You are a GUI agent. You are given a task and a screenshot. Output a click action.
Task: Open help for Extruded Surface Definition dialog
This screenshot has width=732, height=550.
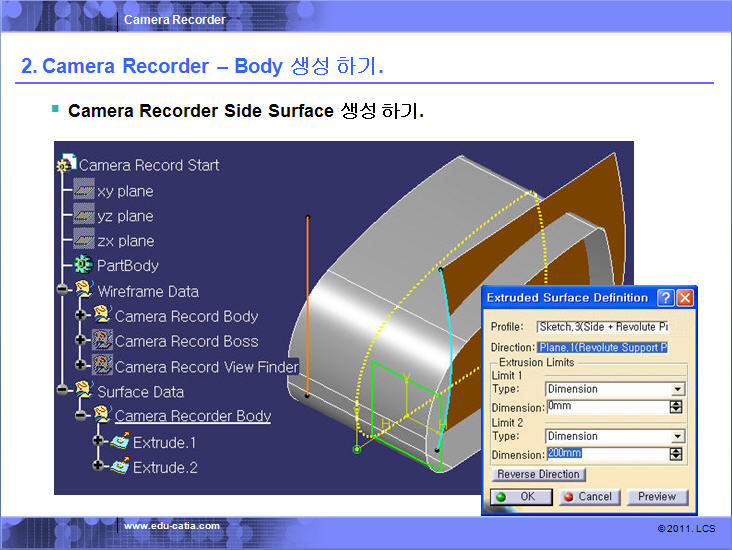665,298
